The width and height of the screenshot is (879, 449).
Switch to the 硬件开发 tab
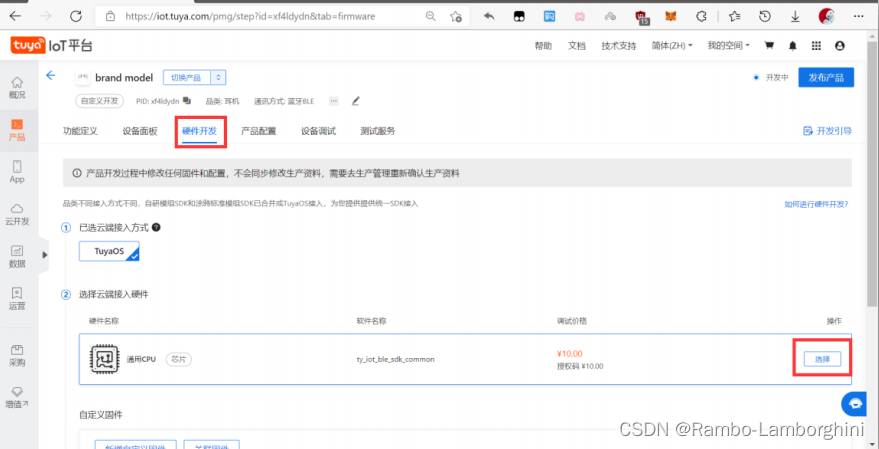coord(200,131)
